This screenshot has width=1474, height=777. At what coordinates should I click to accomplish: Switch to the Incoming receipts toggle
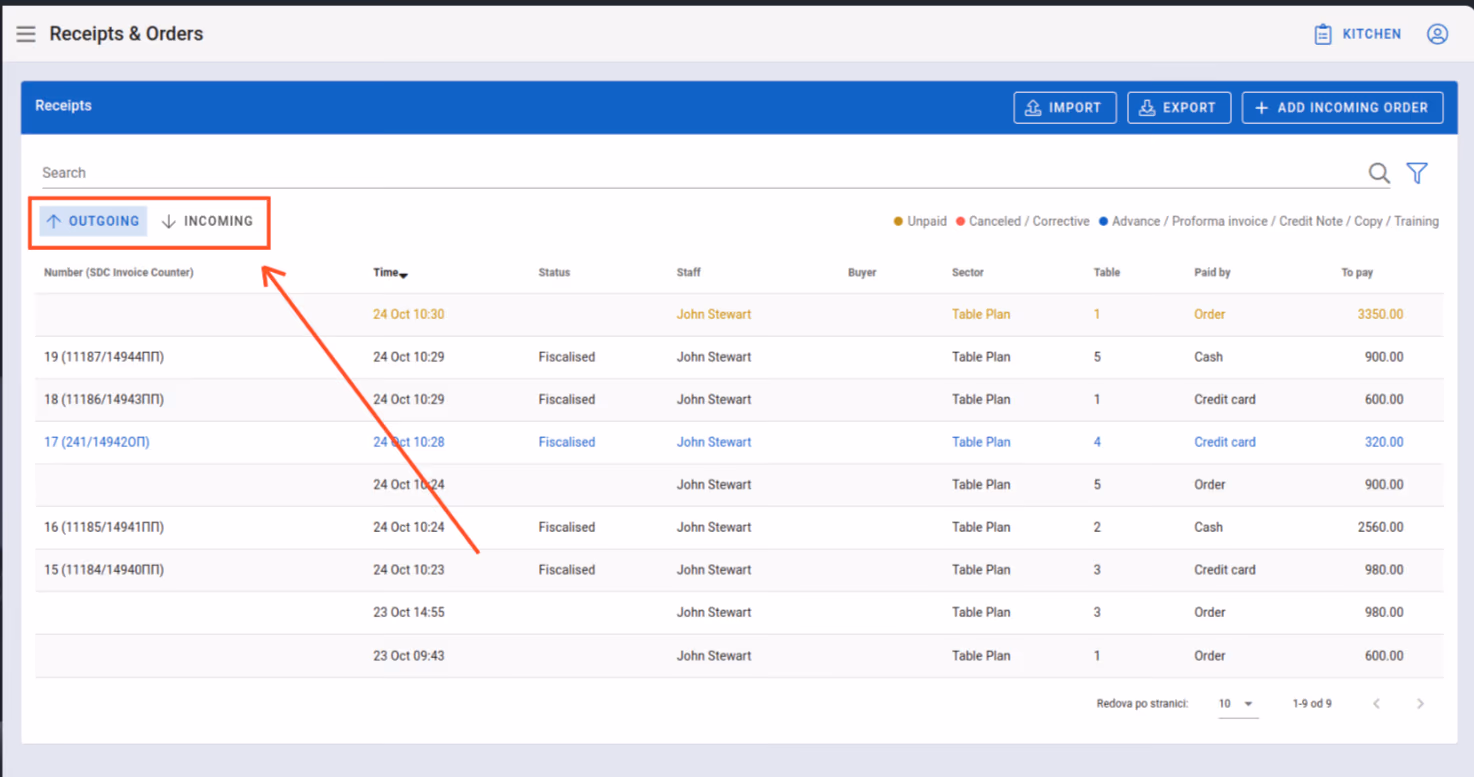point(207,221)
